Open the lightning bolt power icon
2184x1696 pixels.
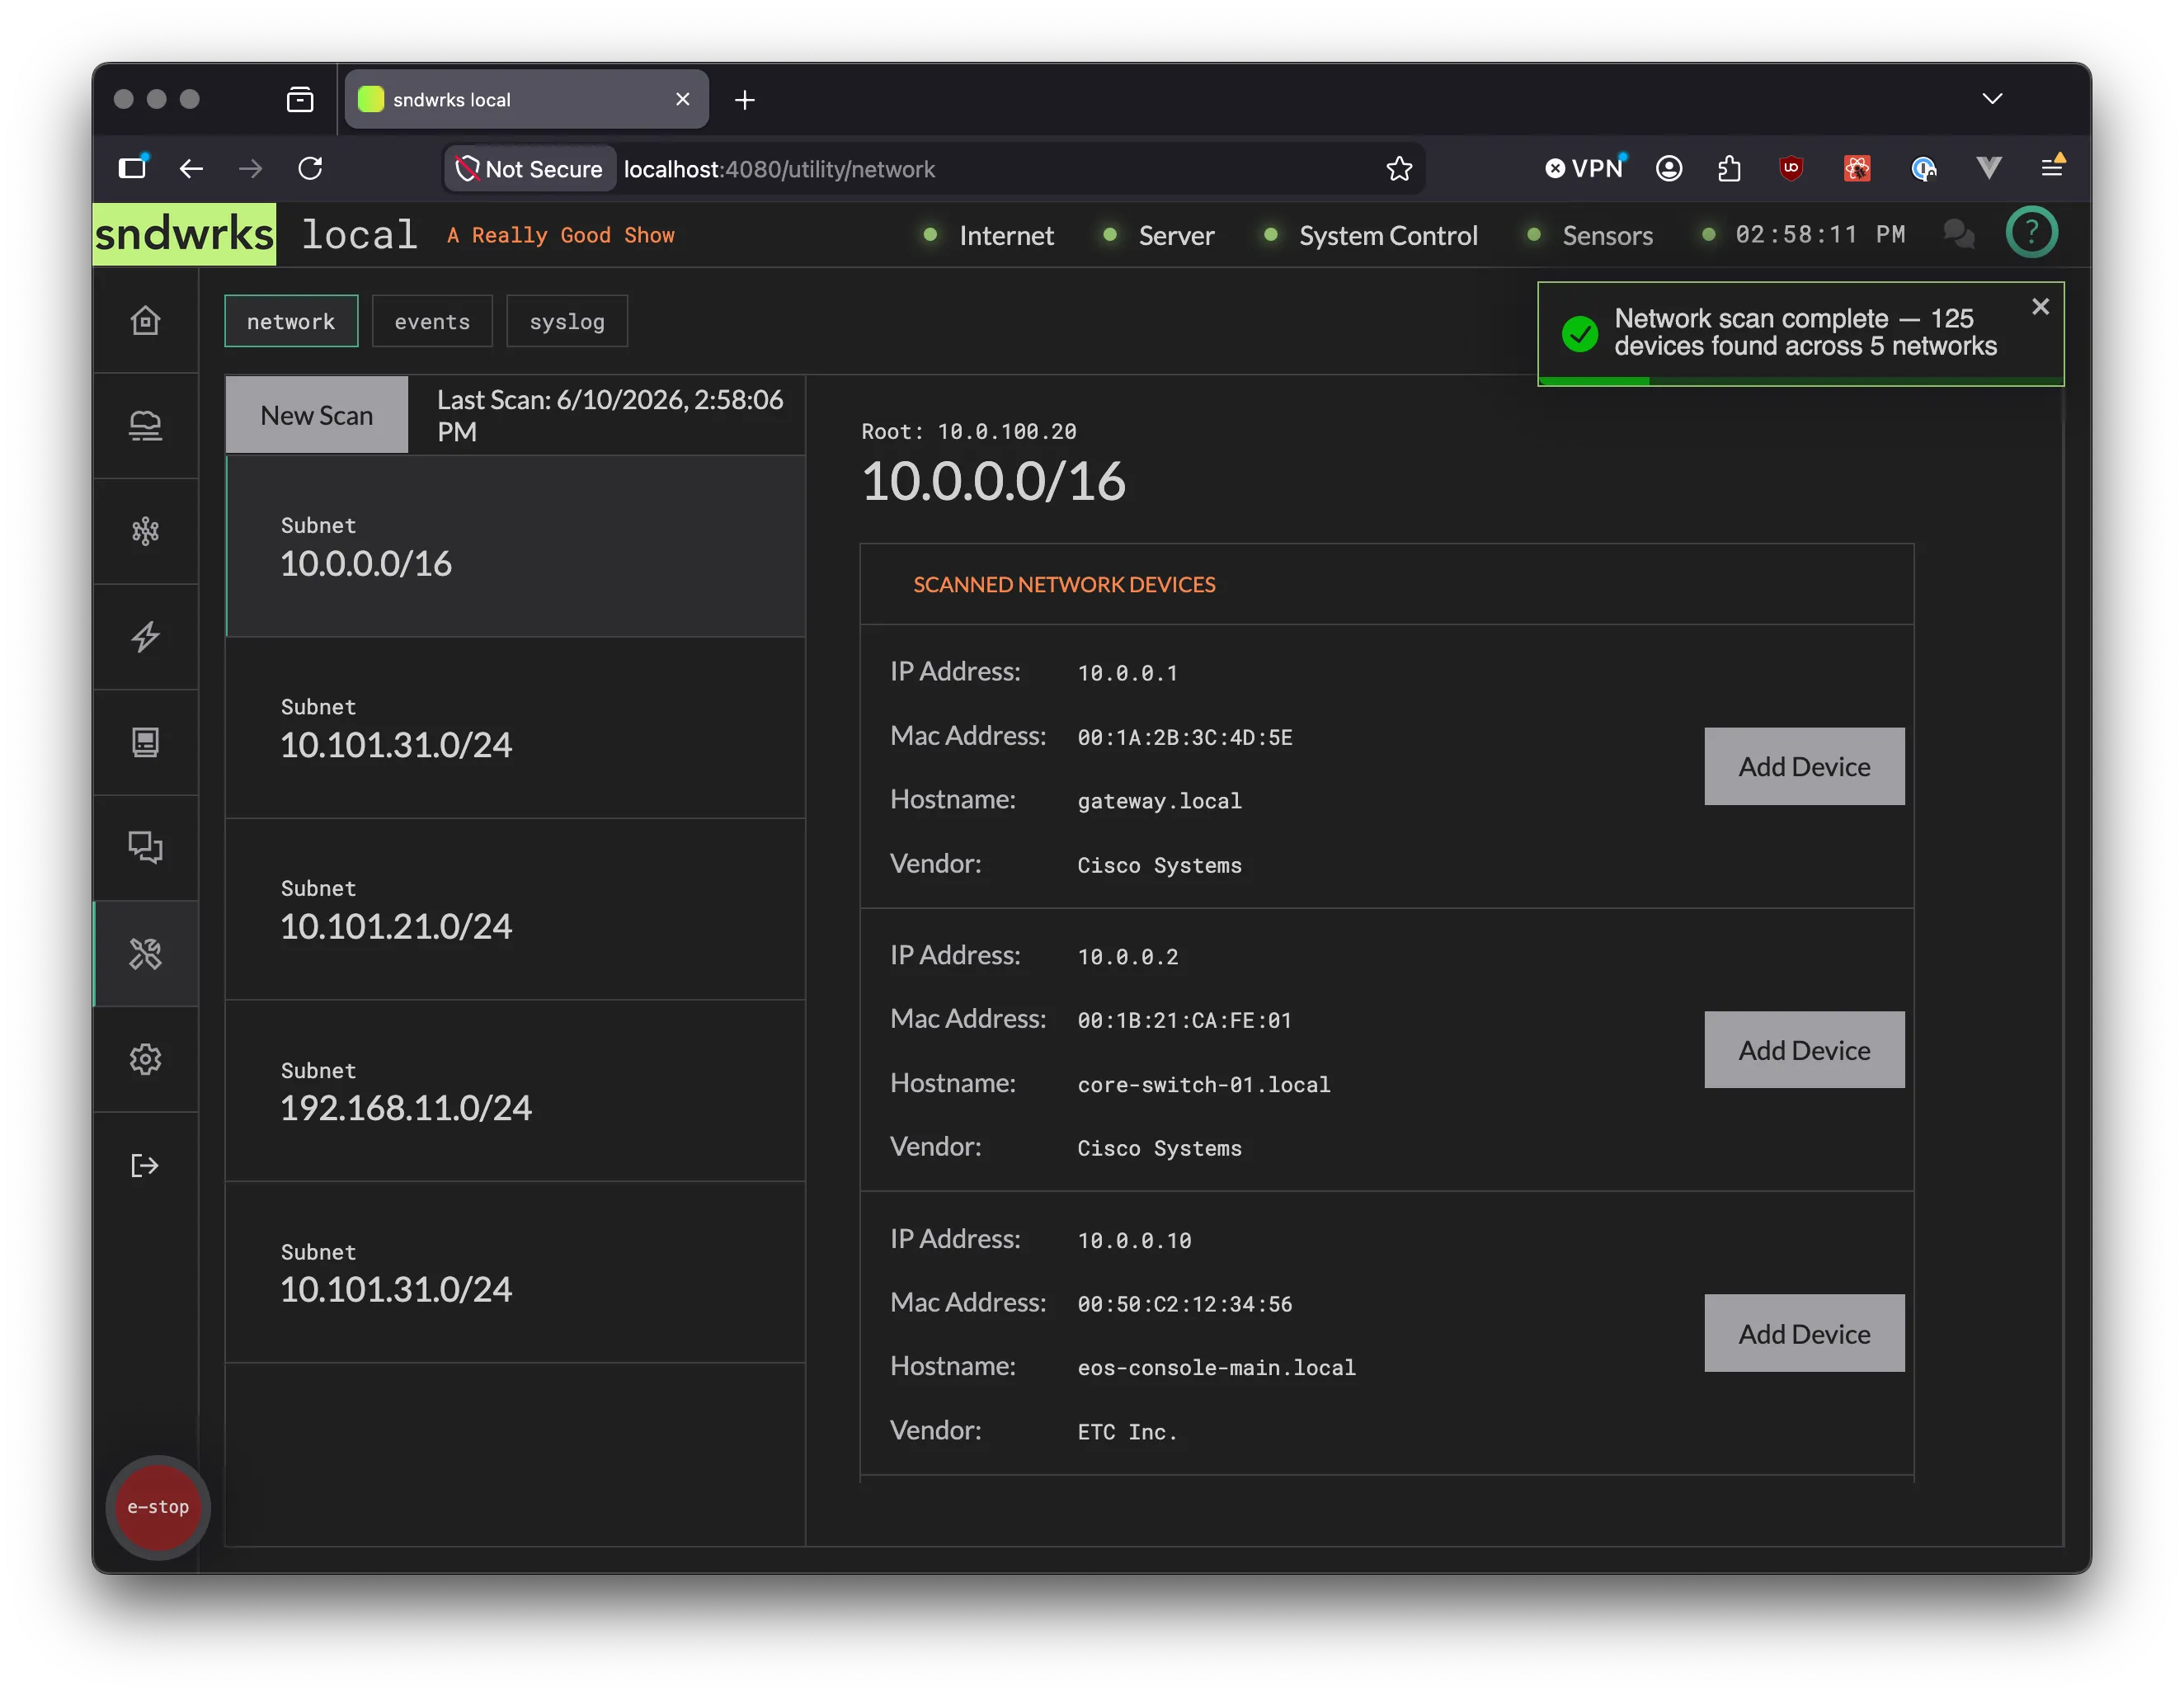pyautogui.click(x=145, y=637)
